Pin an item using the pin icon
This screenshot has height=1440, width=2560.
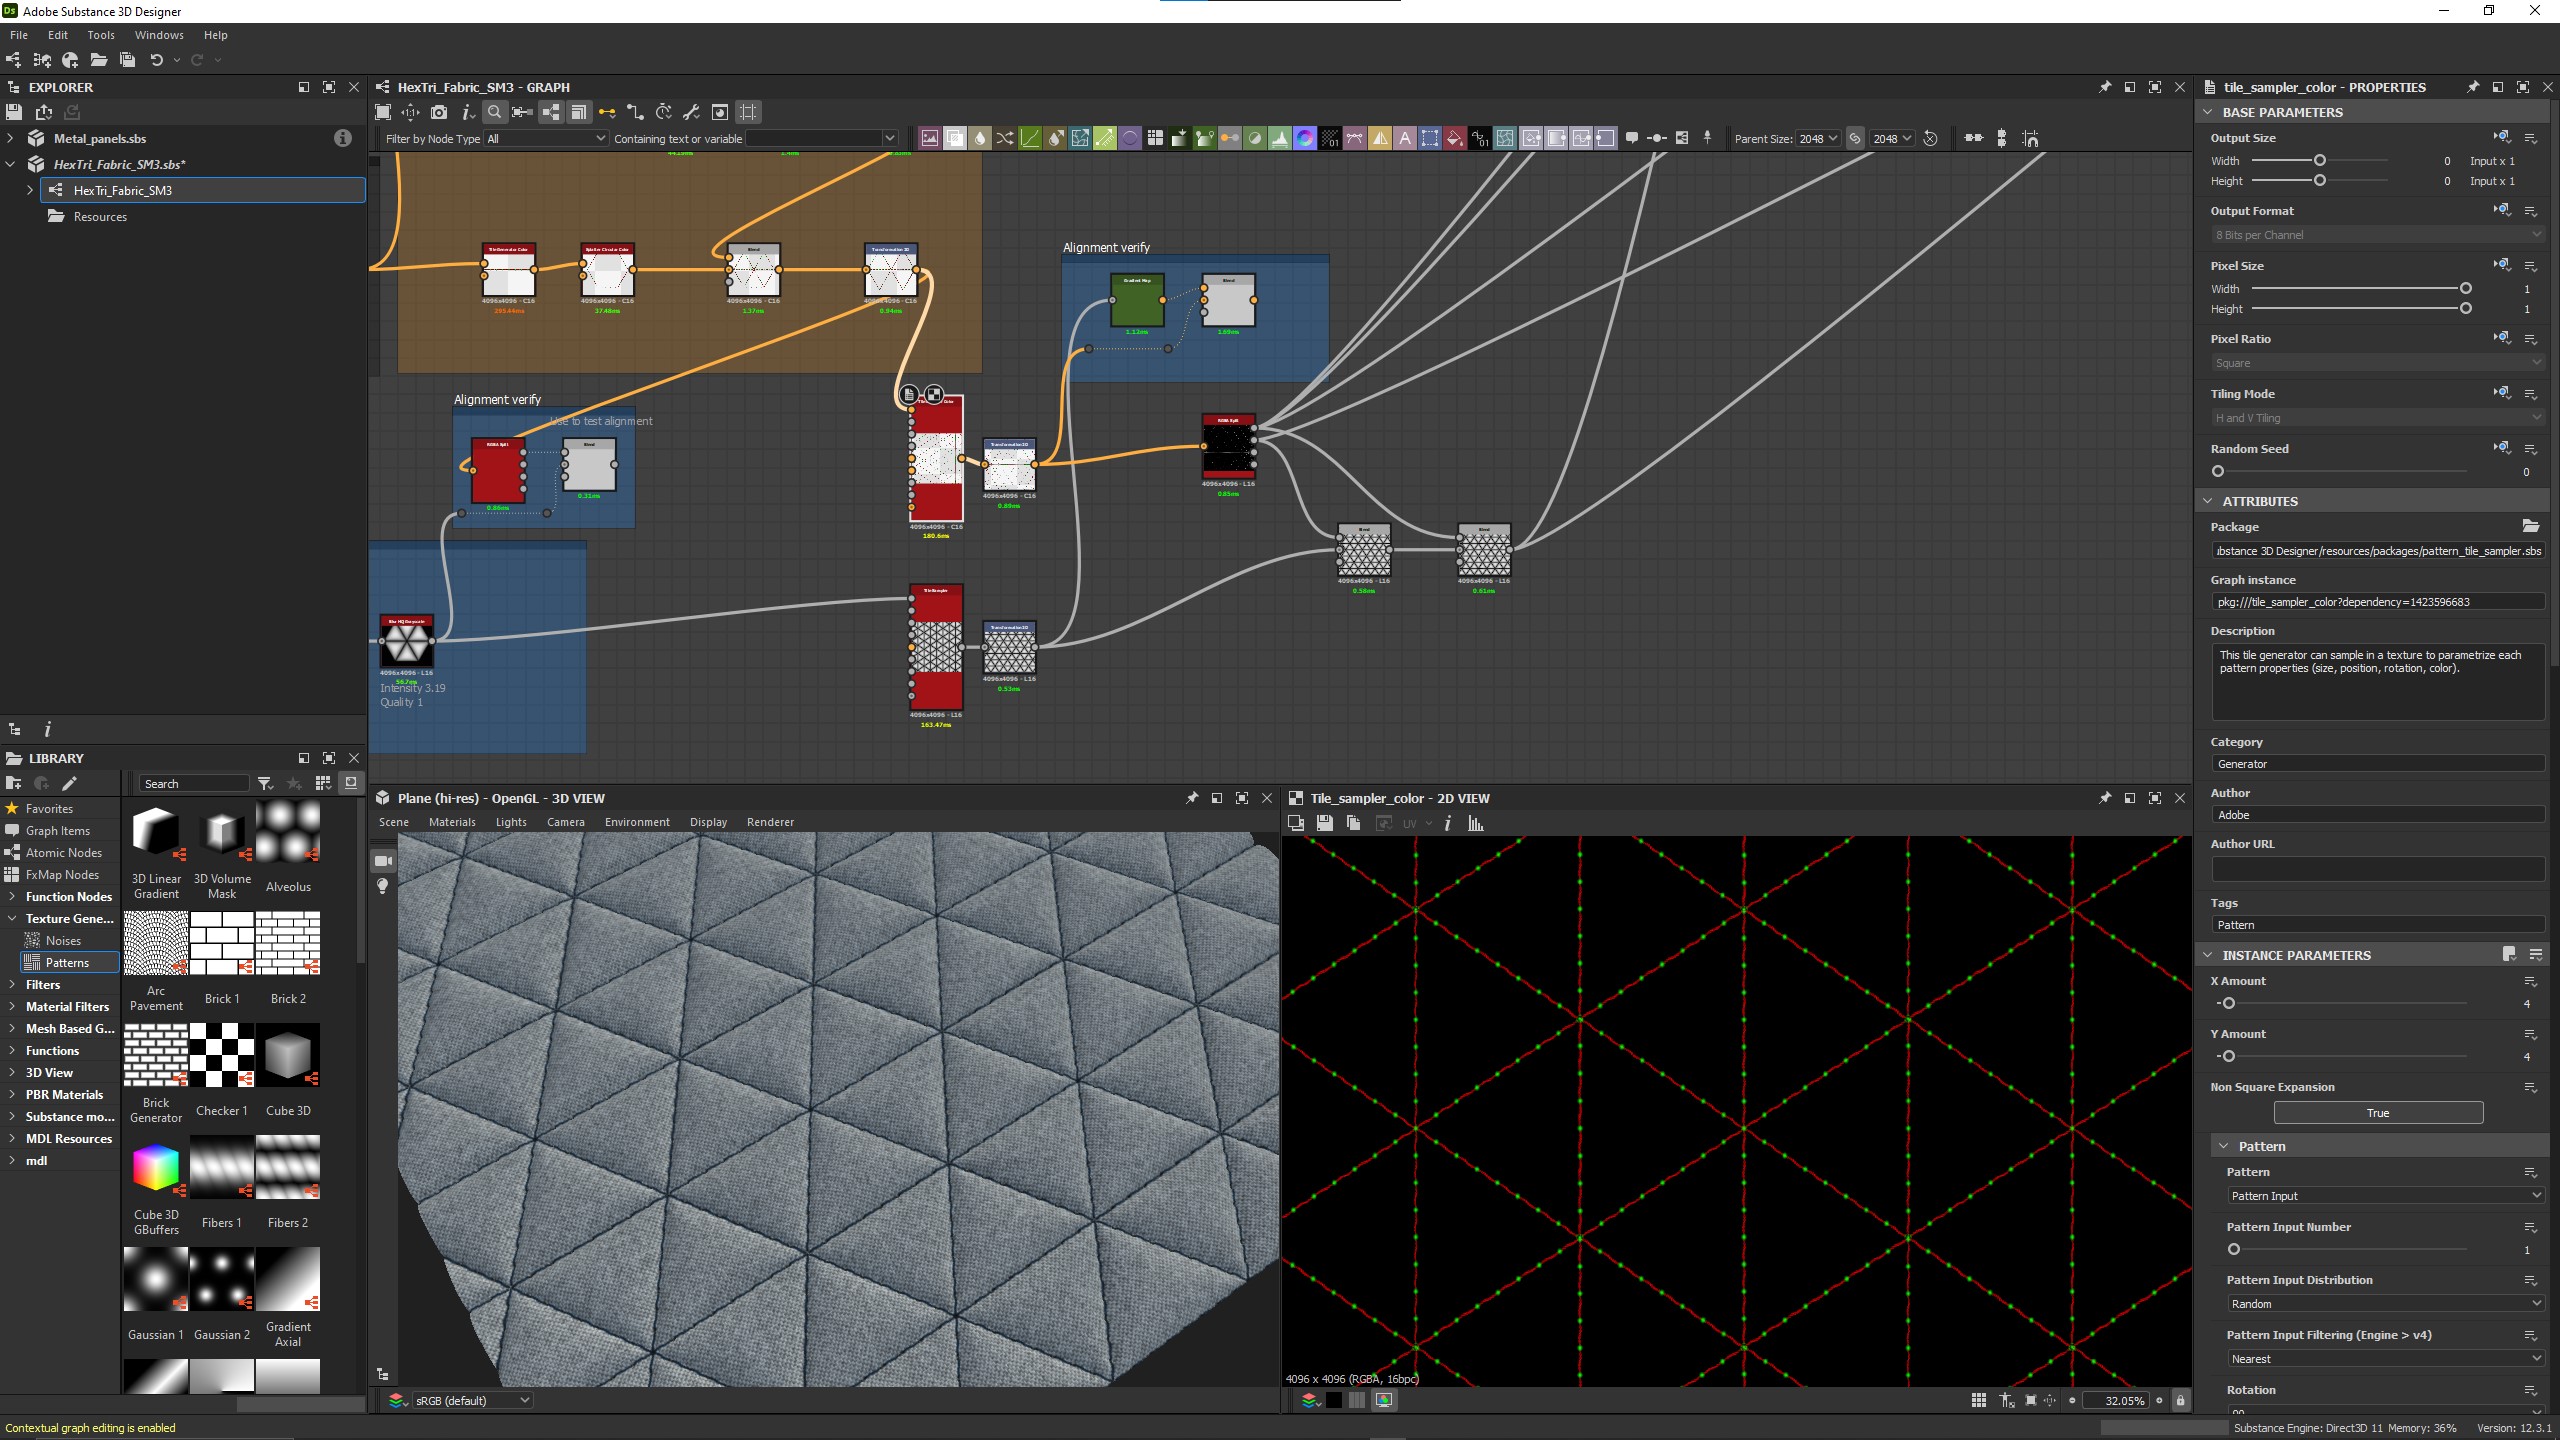pos(1707,137)
